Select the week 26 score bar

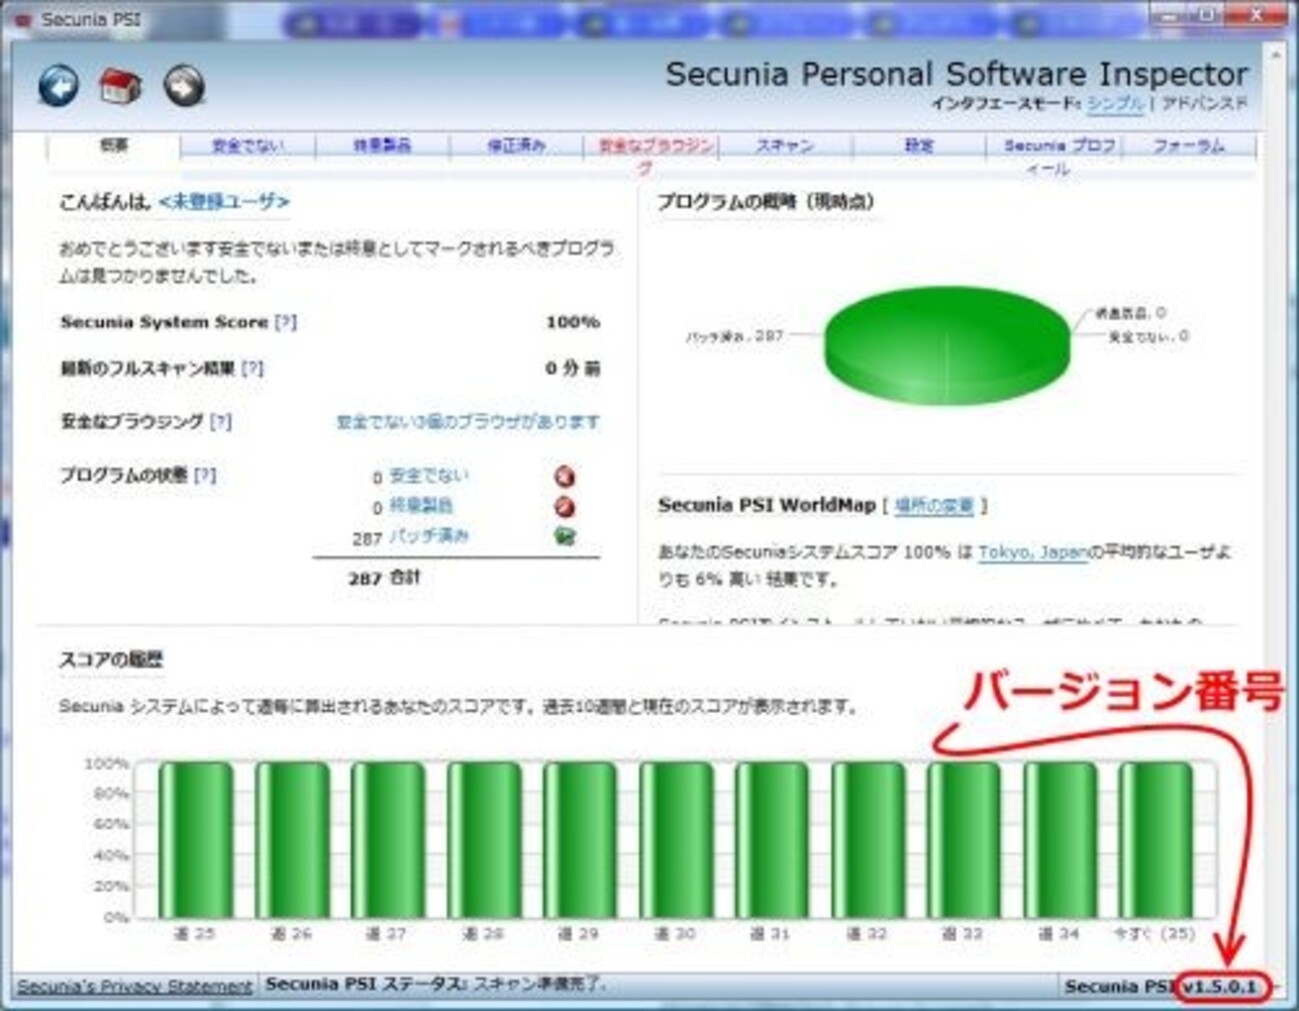coord(292,840)
